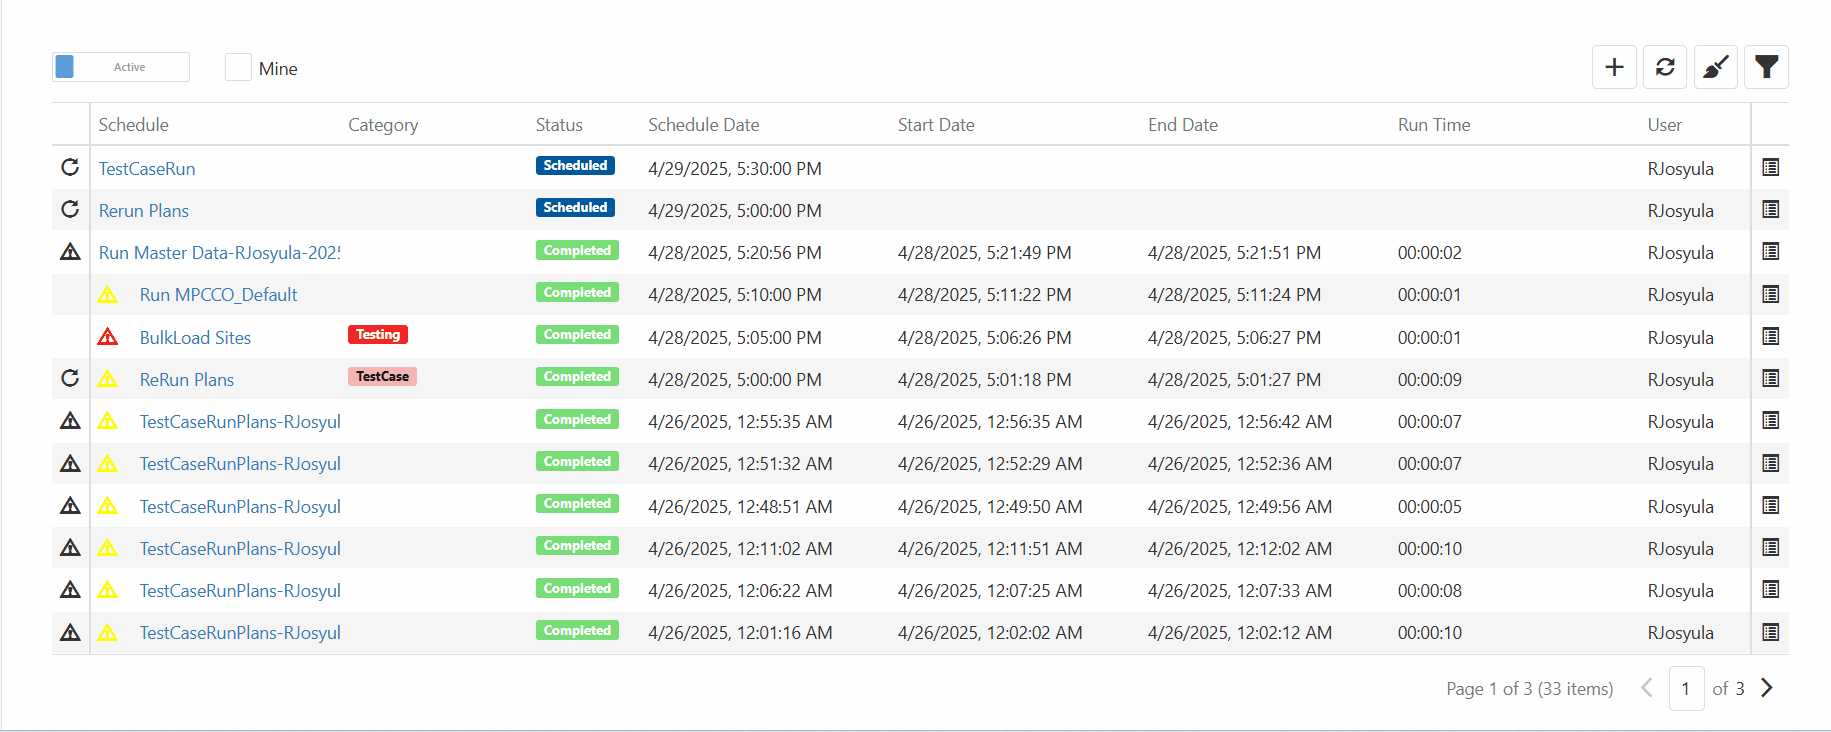
Task: Open the BulkLoad Sites link
Action: point(195,338)
